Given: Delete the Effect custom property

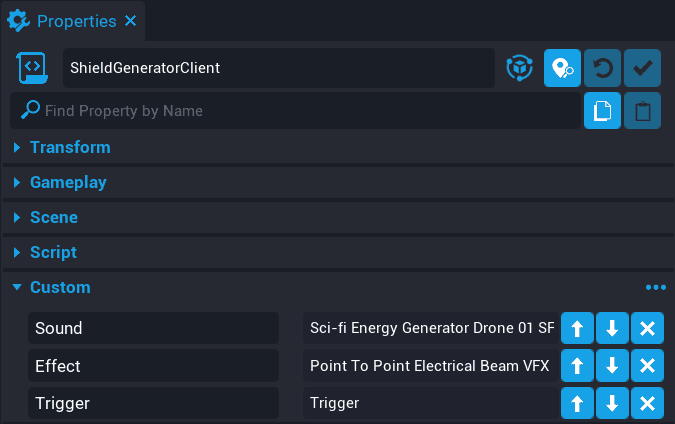Looking at the screenshot, I should click(647, 366).
